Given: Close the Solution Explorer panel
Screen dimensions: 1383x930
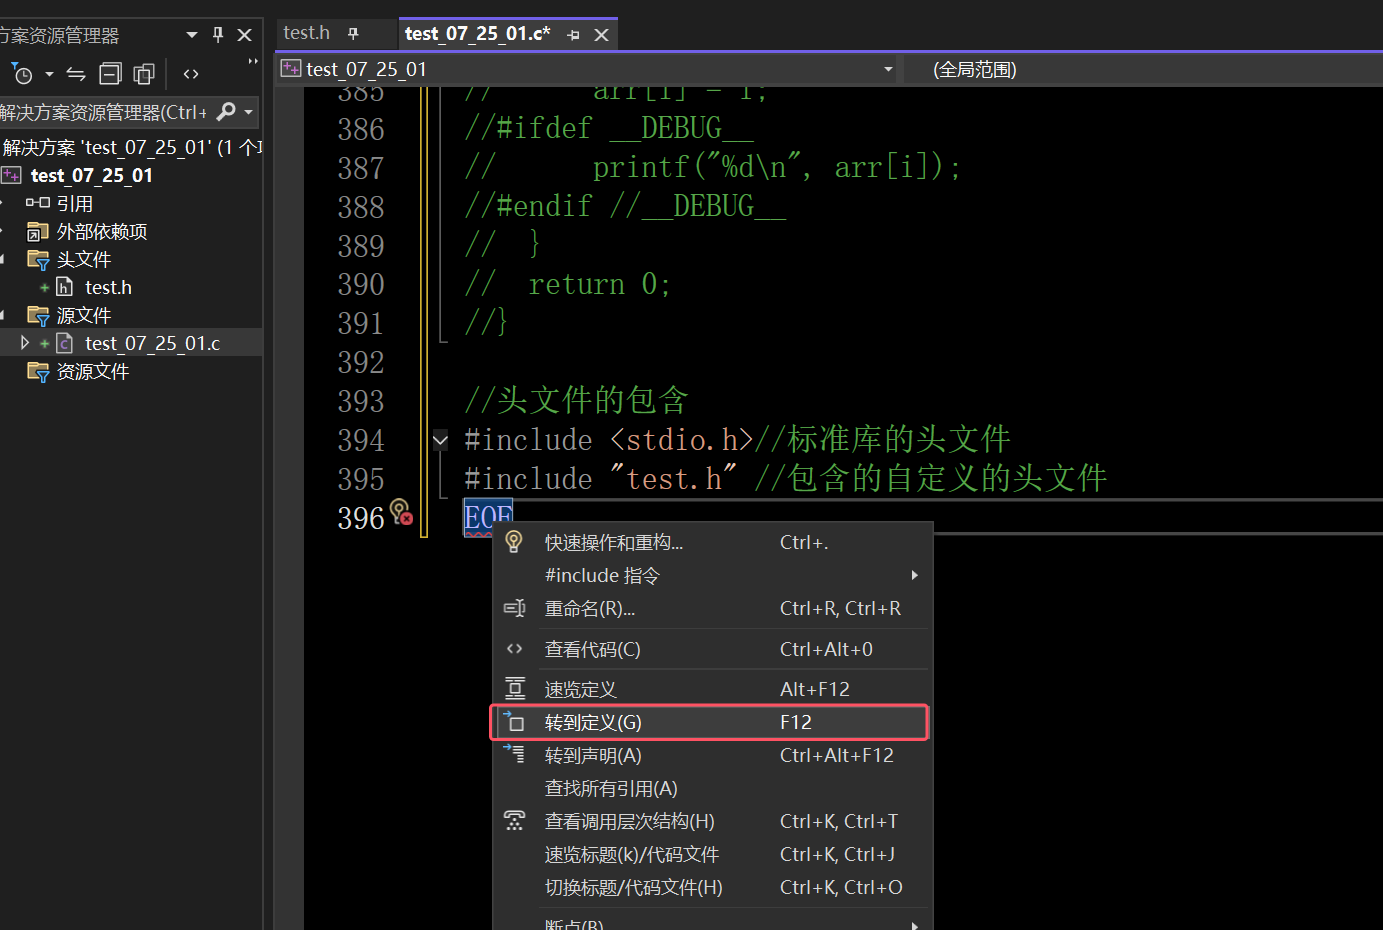Looking at the screenshot, I should point(244,35).
